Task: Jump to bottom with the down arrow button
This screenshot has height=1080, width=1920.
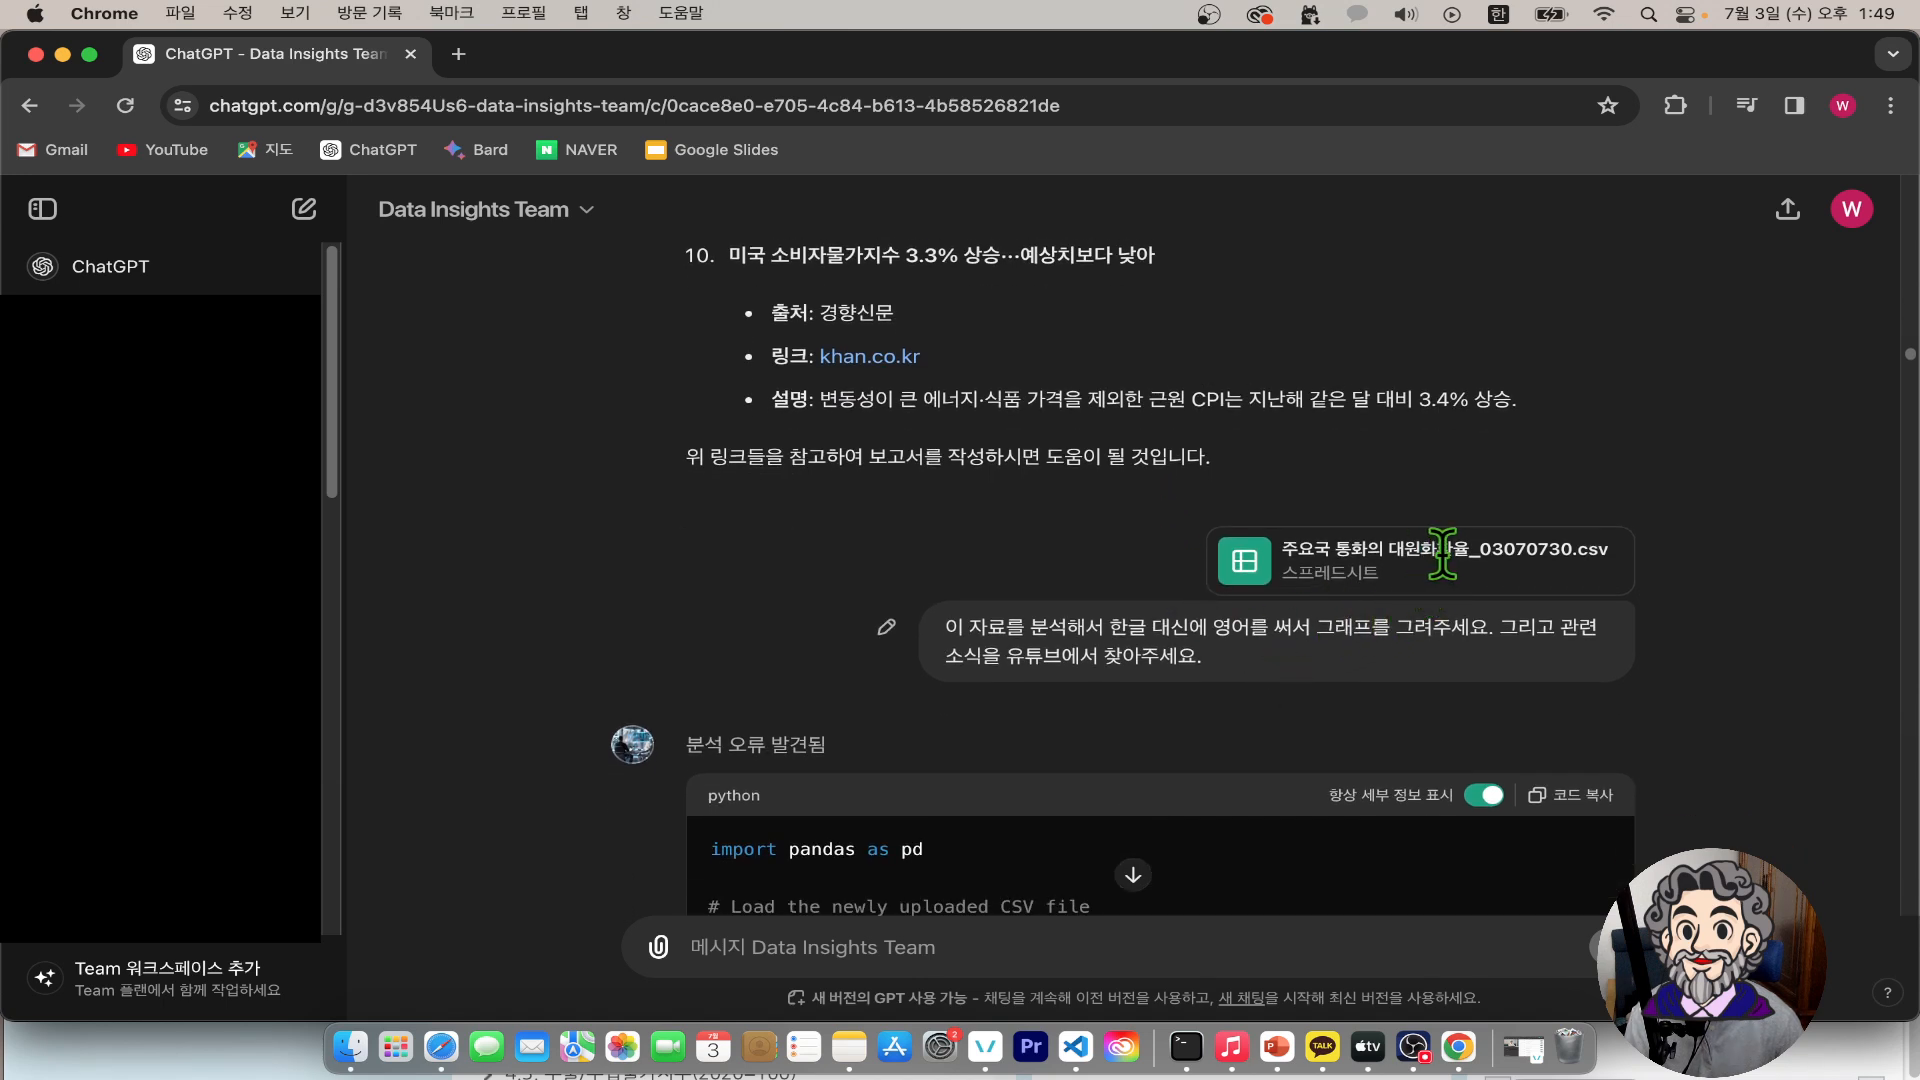Action: pyautogui.click(x=1133, y=875)
